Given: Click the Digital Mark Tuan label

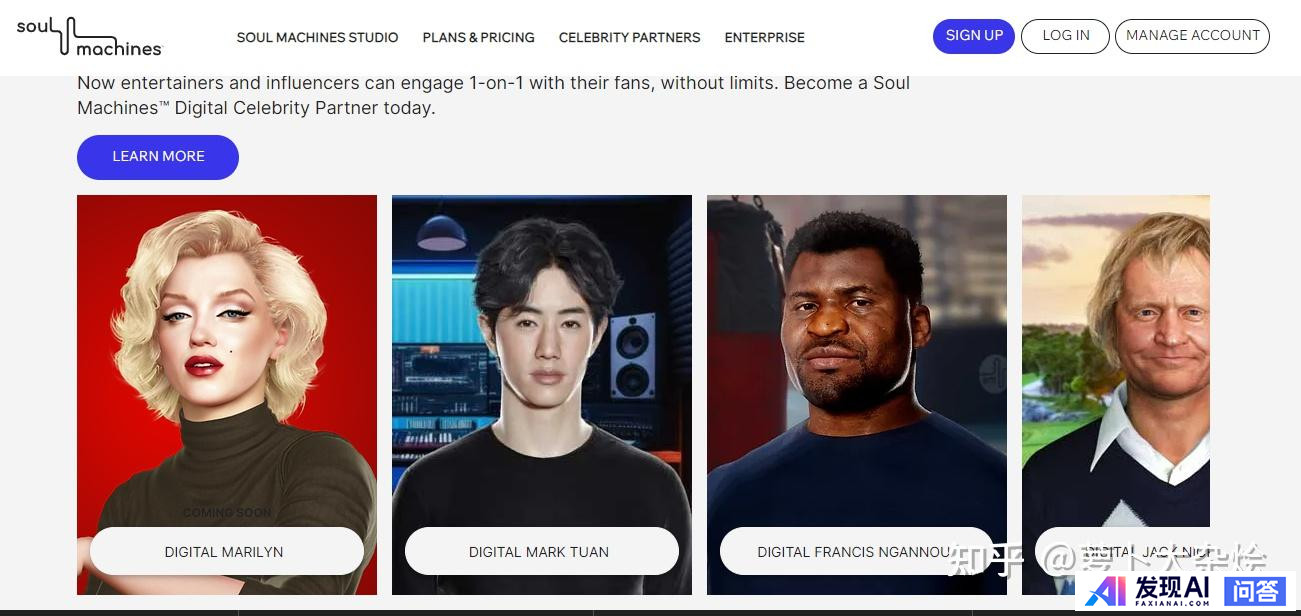Looking at the screenshot, I should 542,551.
